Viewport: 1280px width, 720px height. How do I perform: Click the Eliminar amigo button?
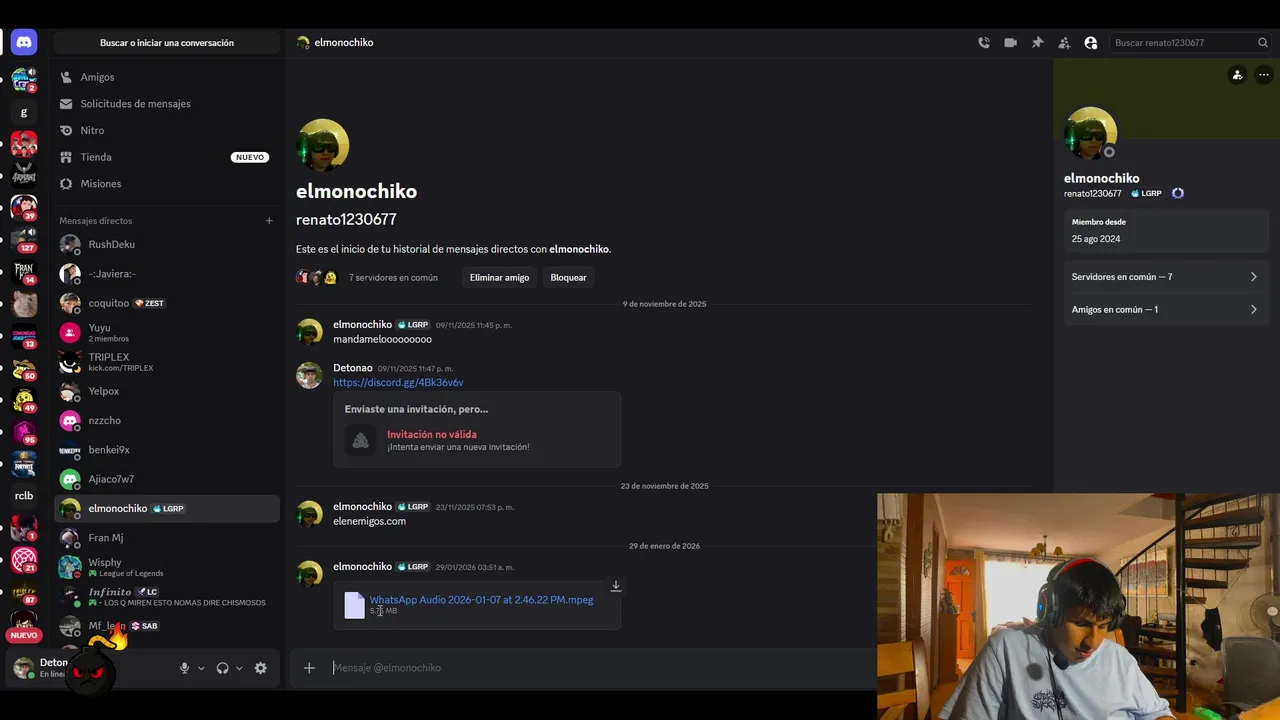(499, 277)
